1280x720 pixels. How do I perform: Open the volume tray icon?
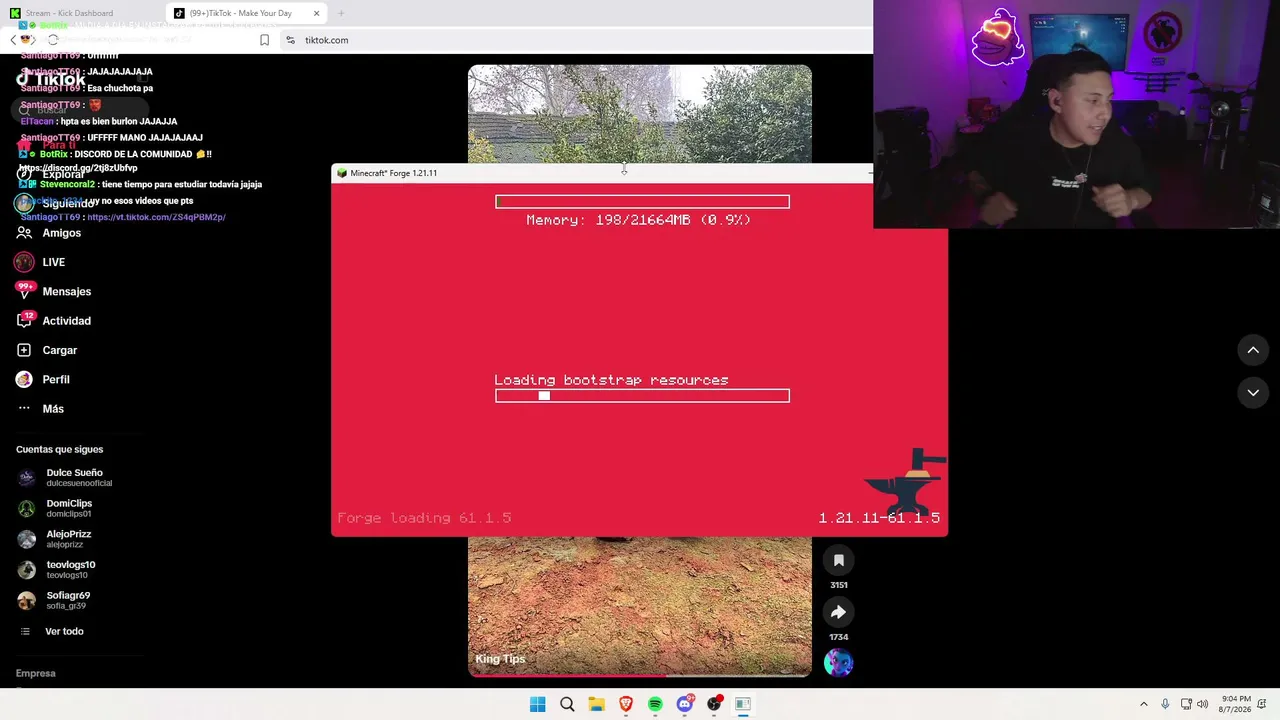click(1202, 704)
